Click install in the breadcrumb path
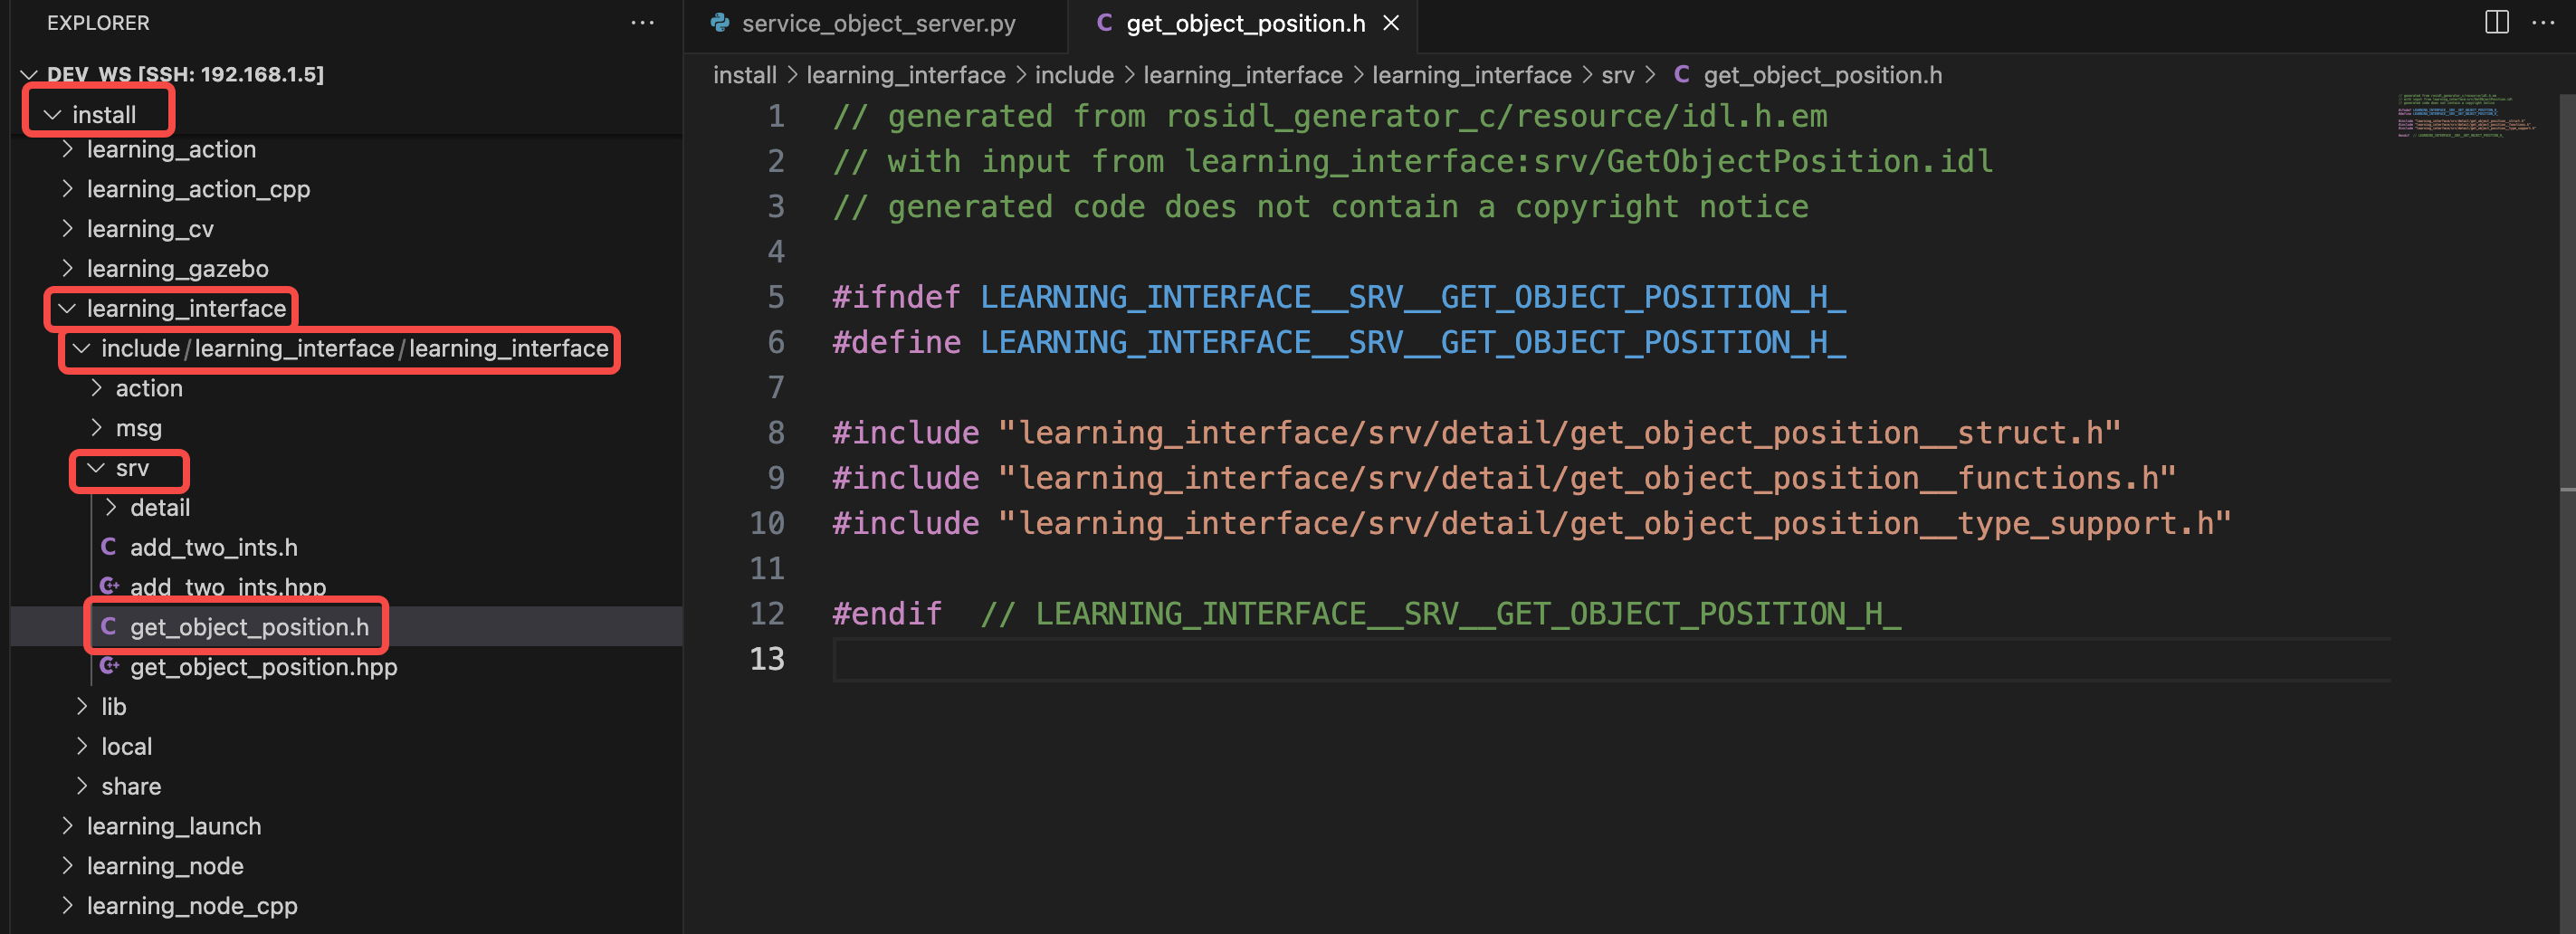 [x=744, y=75]
